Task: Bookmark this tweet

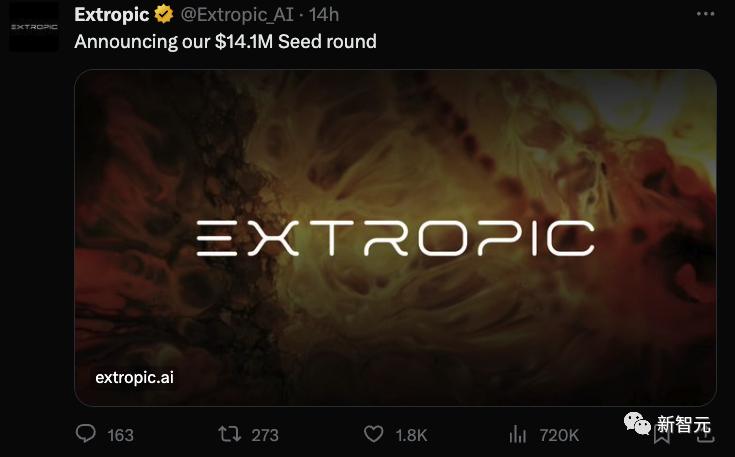Action: tap(662, 431)
